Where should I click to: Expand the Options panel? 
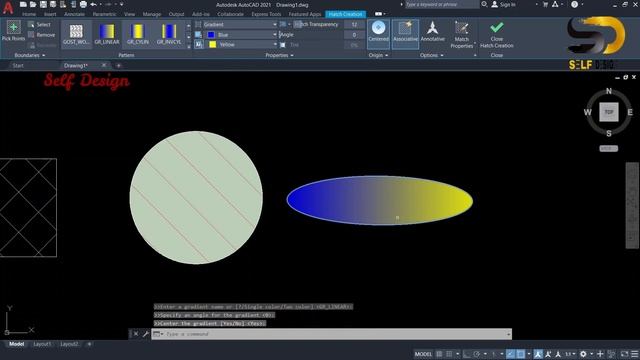pos(431,55)
